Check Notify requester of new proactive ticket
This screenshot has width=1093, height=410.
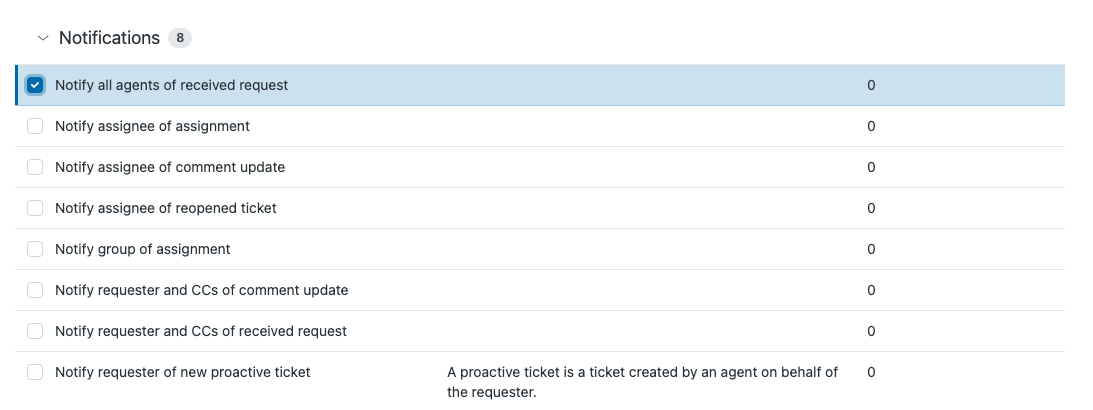pos(35,372)
